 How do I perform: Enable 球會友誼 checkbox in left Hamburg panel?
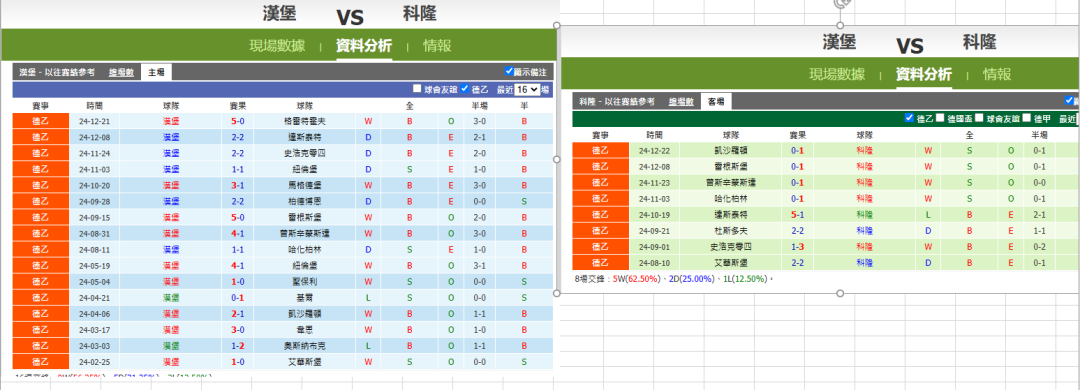tap(417, 89)
